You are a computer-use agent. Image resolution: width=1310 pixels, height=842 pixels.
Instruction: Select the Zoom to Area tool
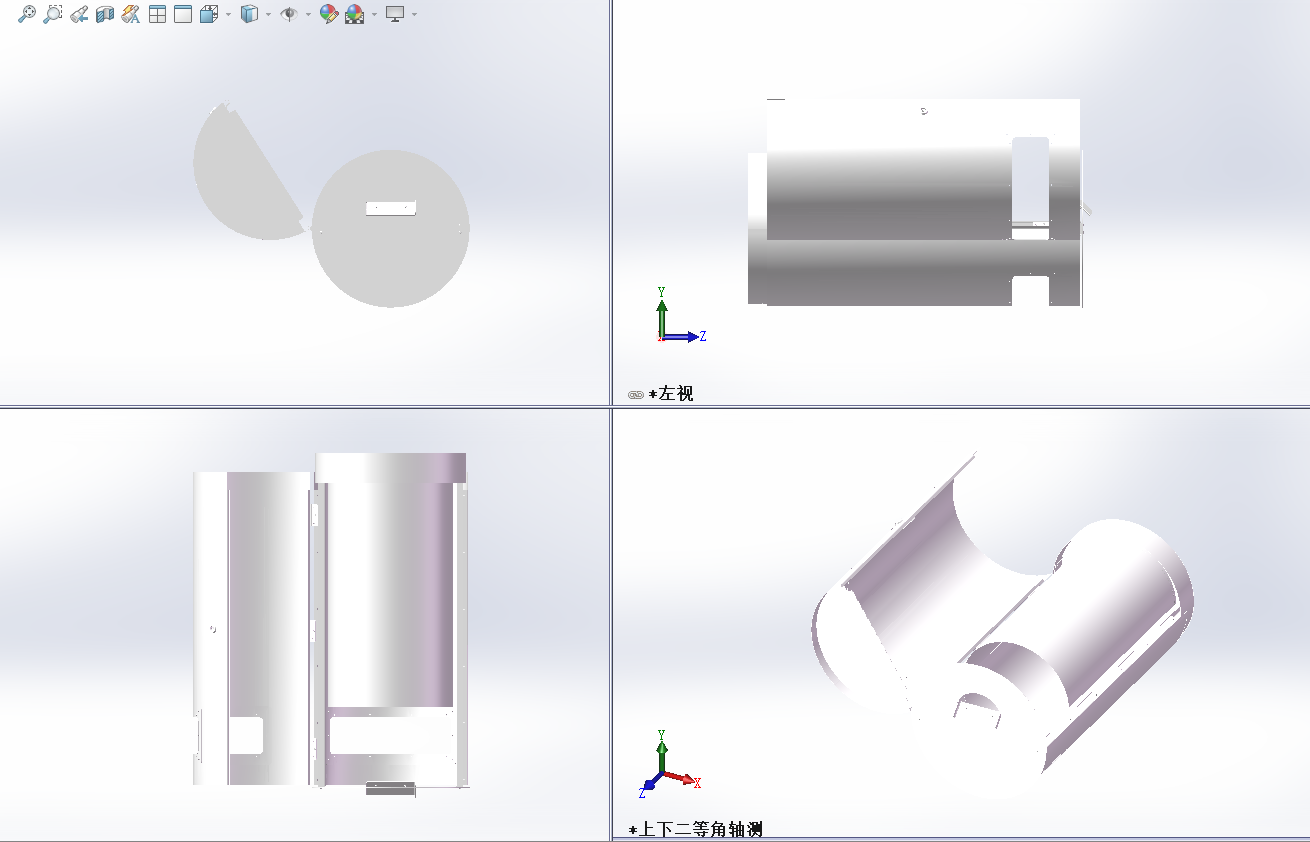pos(53,14)
